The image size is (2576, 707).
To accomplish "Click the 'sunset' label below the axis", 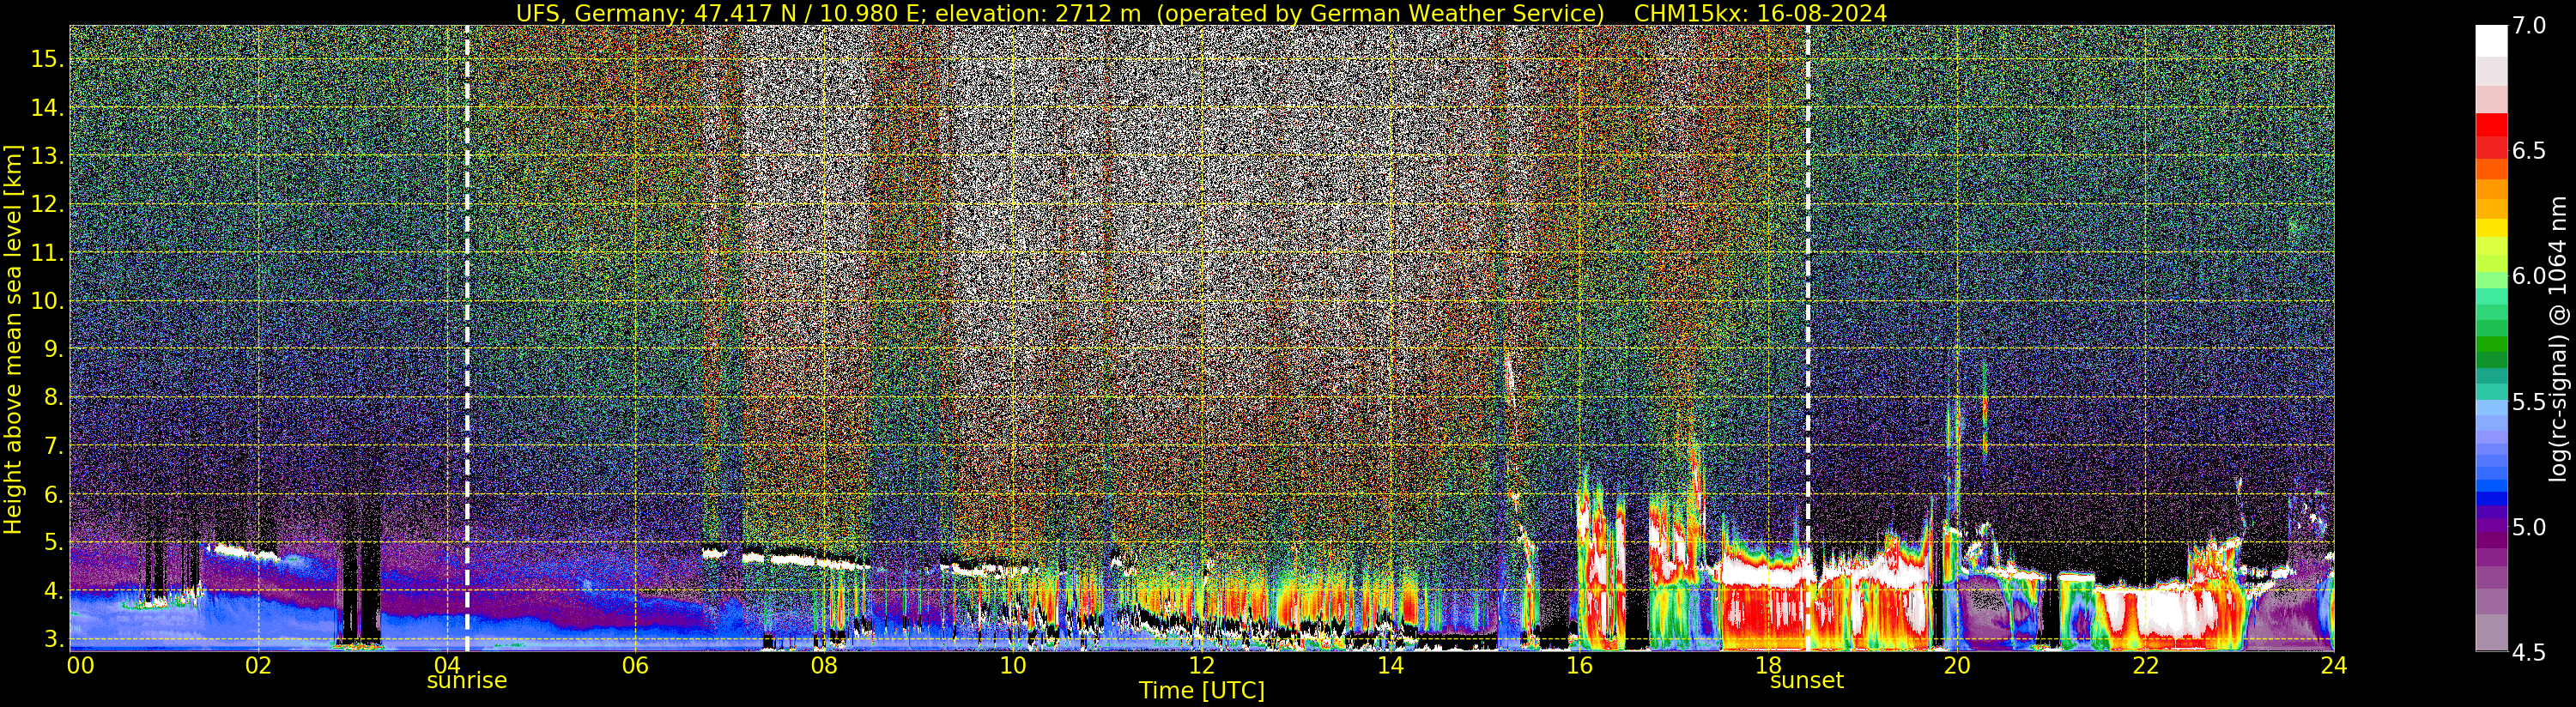I will (x=1807, y=681).
